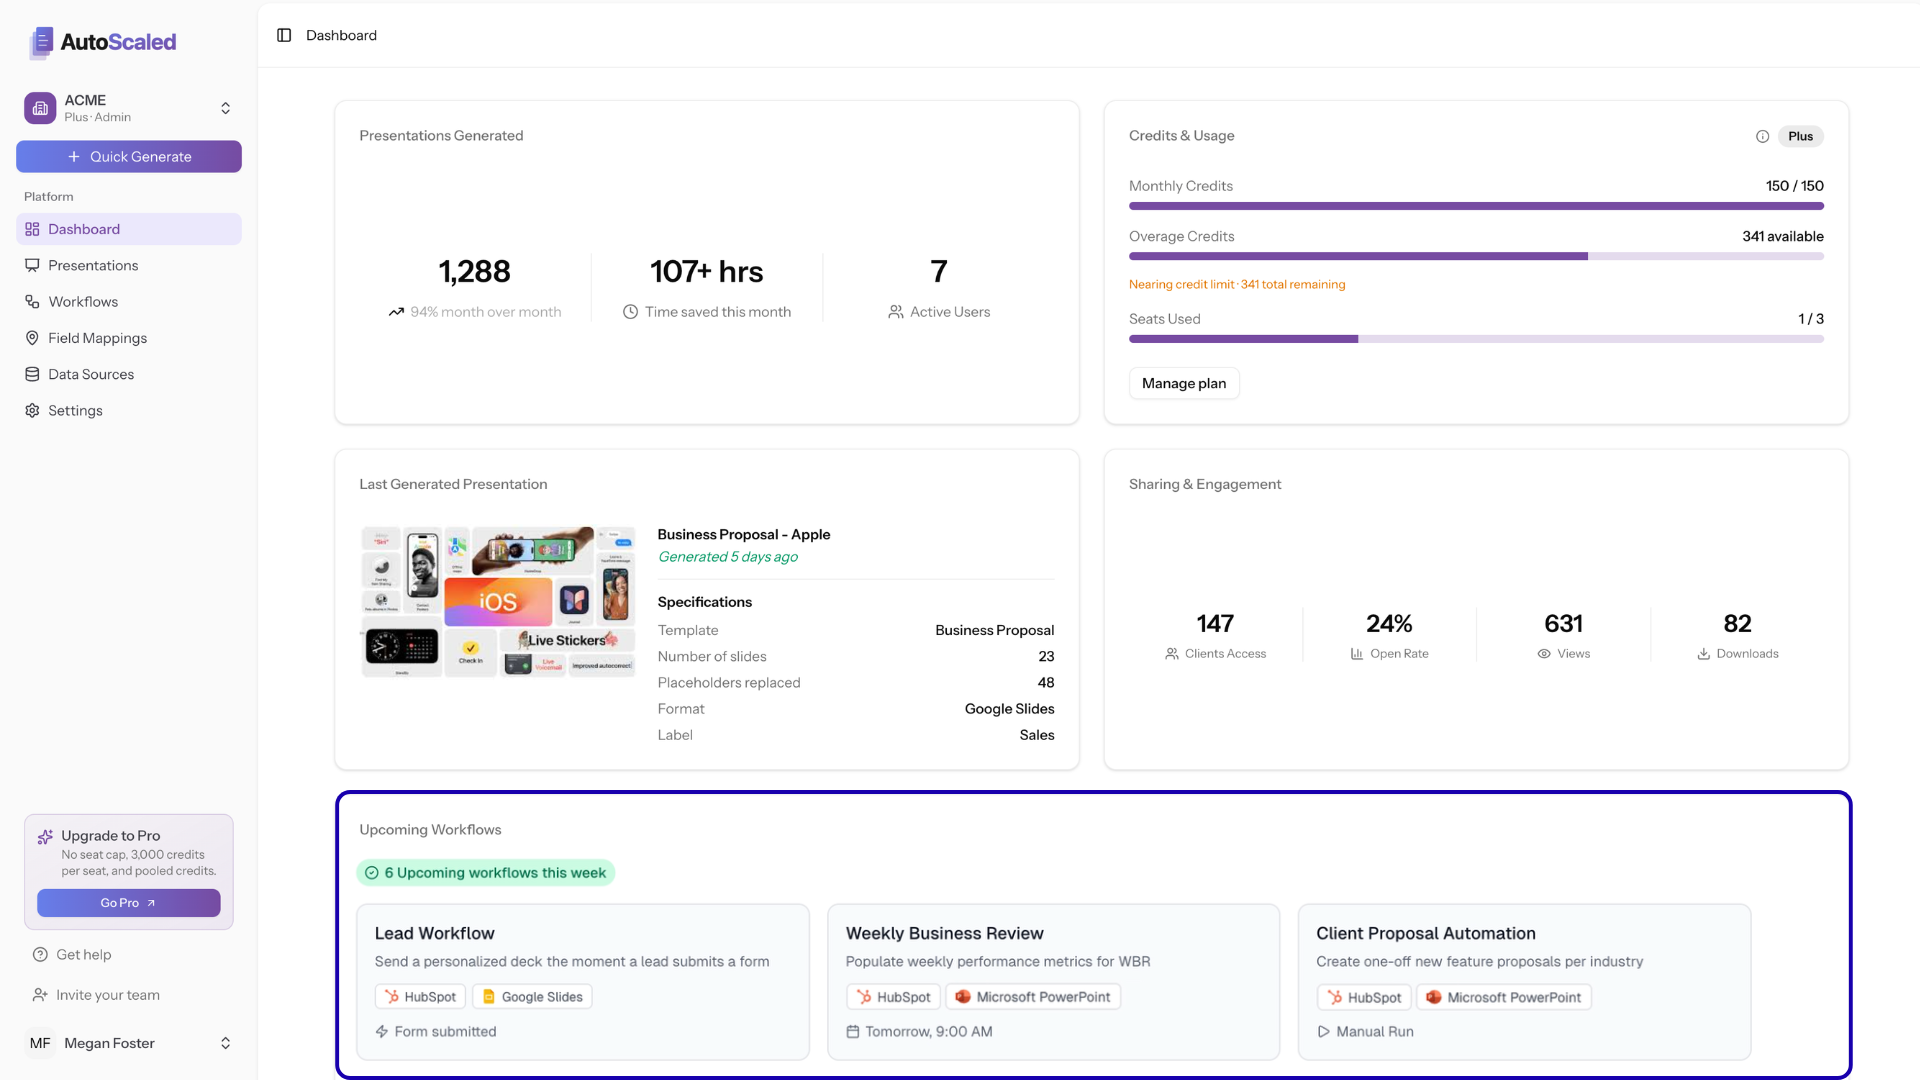Click the Seats Used progress bar
Screen dimensions: 1920x1080
[x=1476, y=339]
